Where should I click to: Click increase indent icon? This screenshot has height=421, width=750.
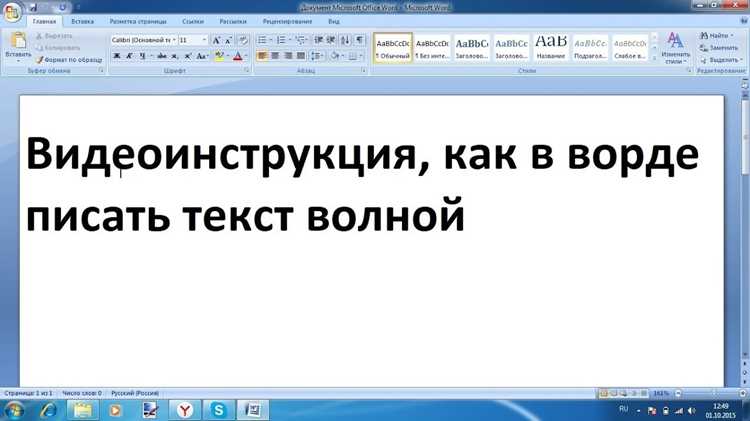331,40
